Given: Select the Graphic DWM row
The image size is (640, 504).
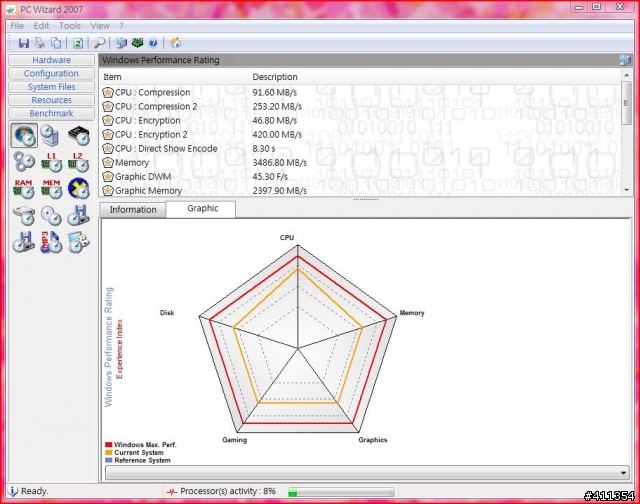Looking at the screenshot, I should coord(360,177).
